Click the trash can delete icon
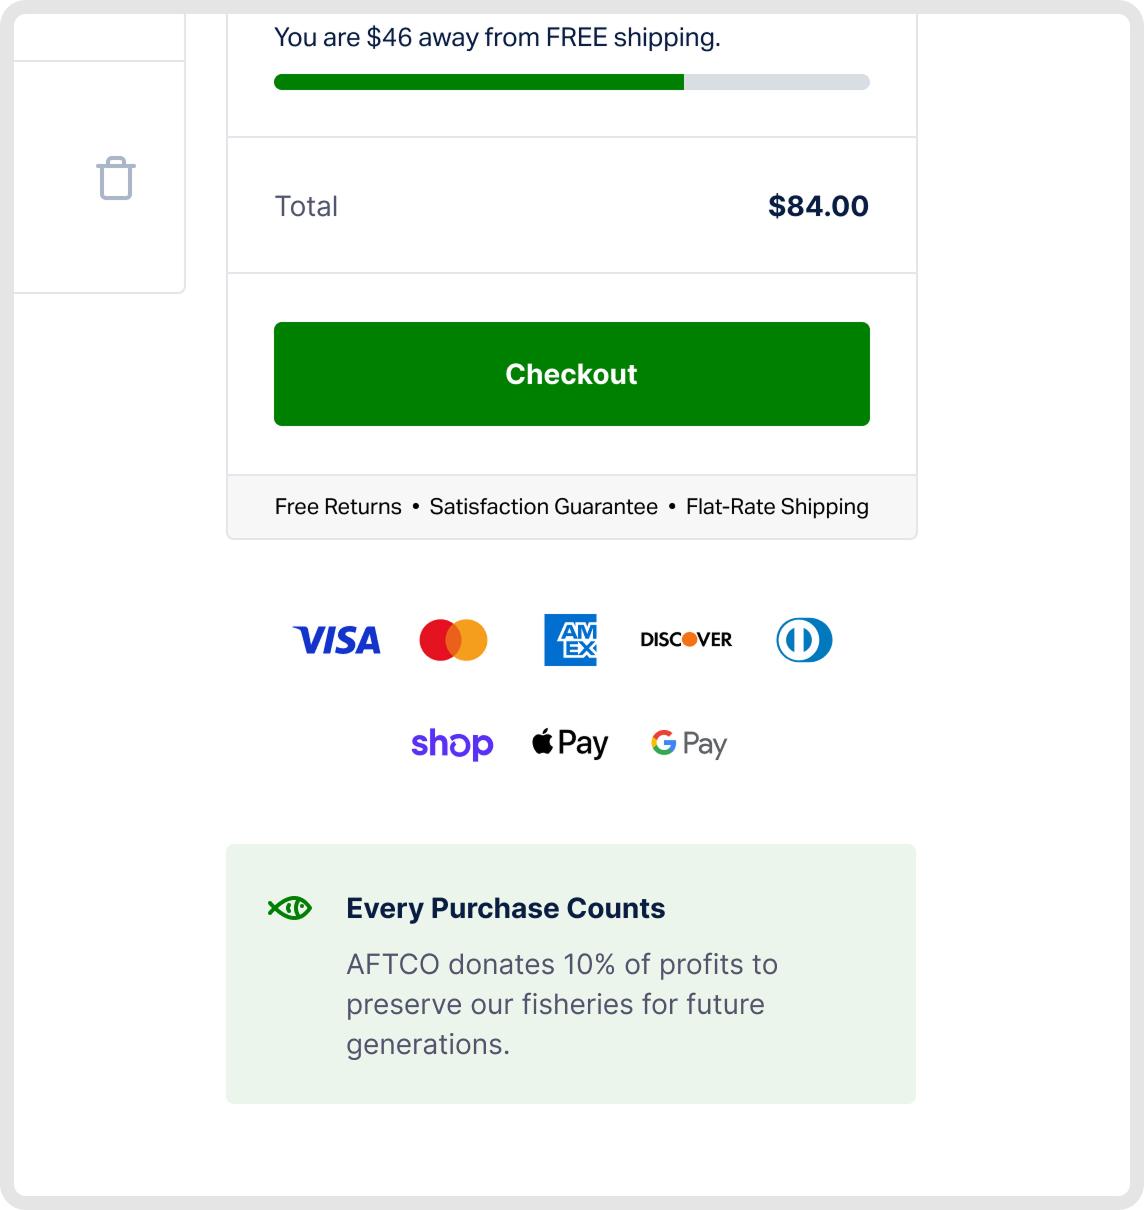 pos(116,179)
